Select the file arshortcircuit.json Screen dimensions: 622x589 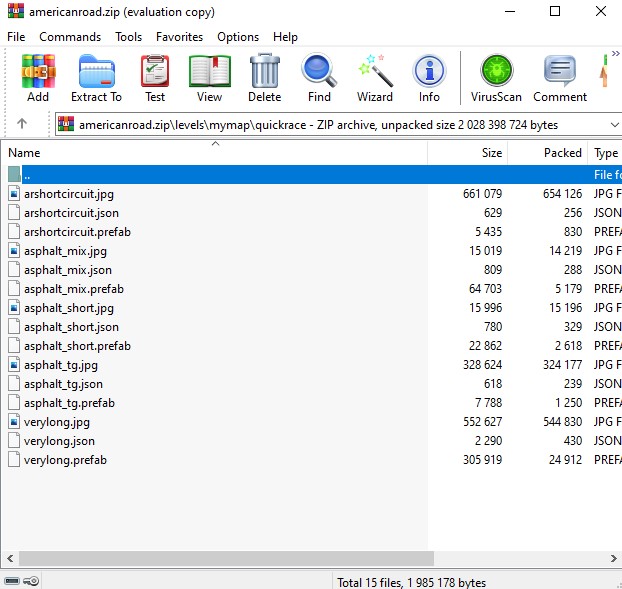coord(71,213)
